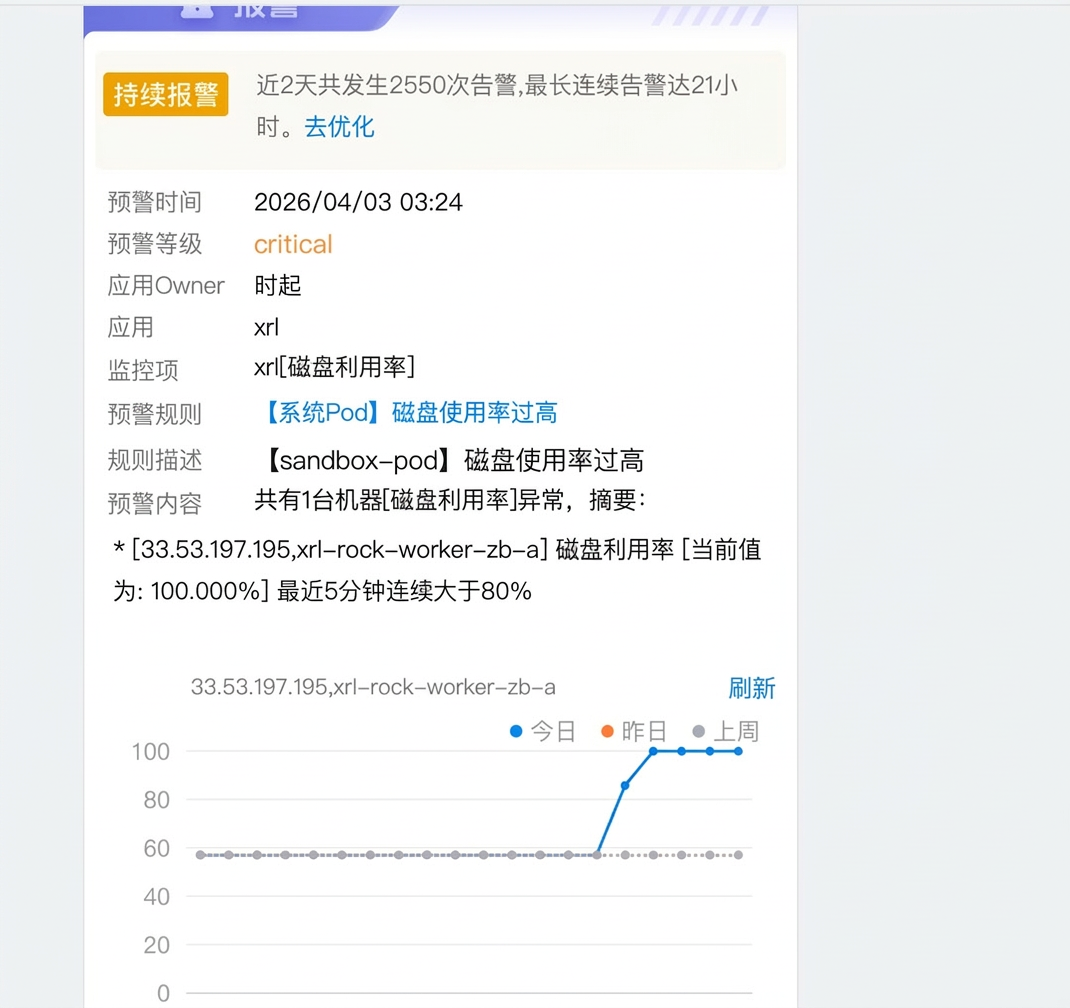This screenshot has height=1008, width=1070.
Task: Click the blue data point near 86
Action: pos(625,785)
